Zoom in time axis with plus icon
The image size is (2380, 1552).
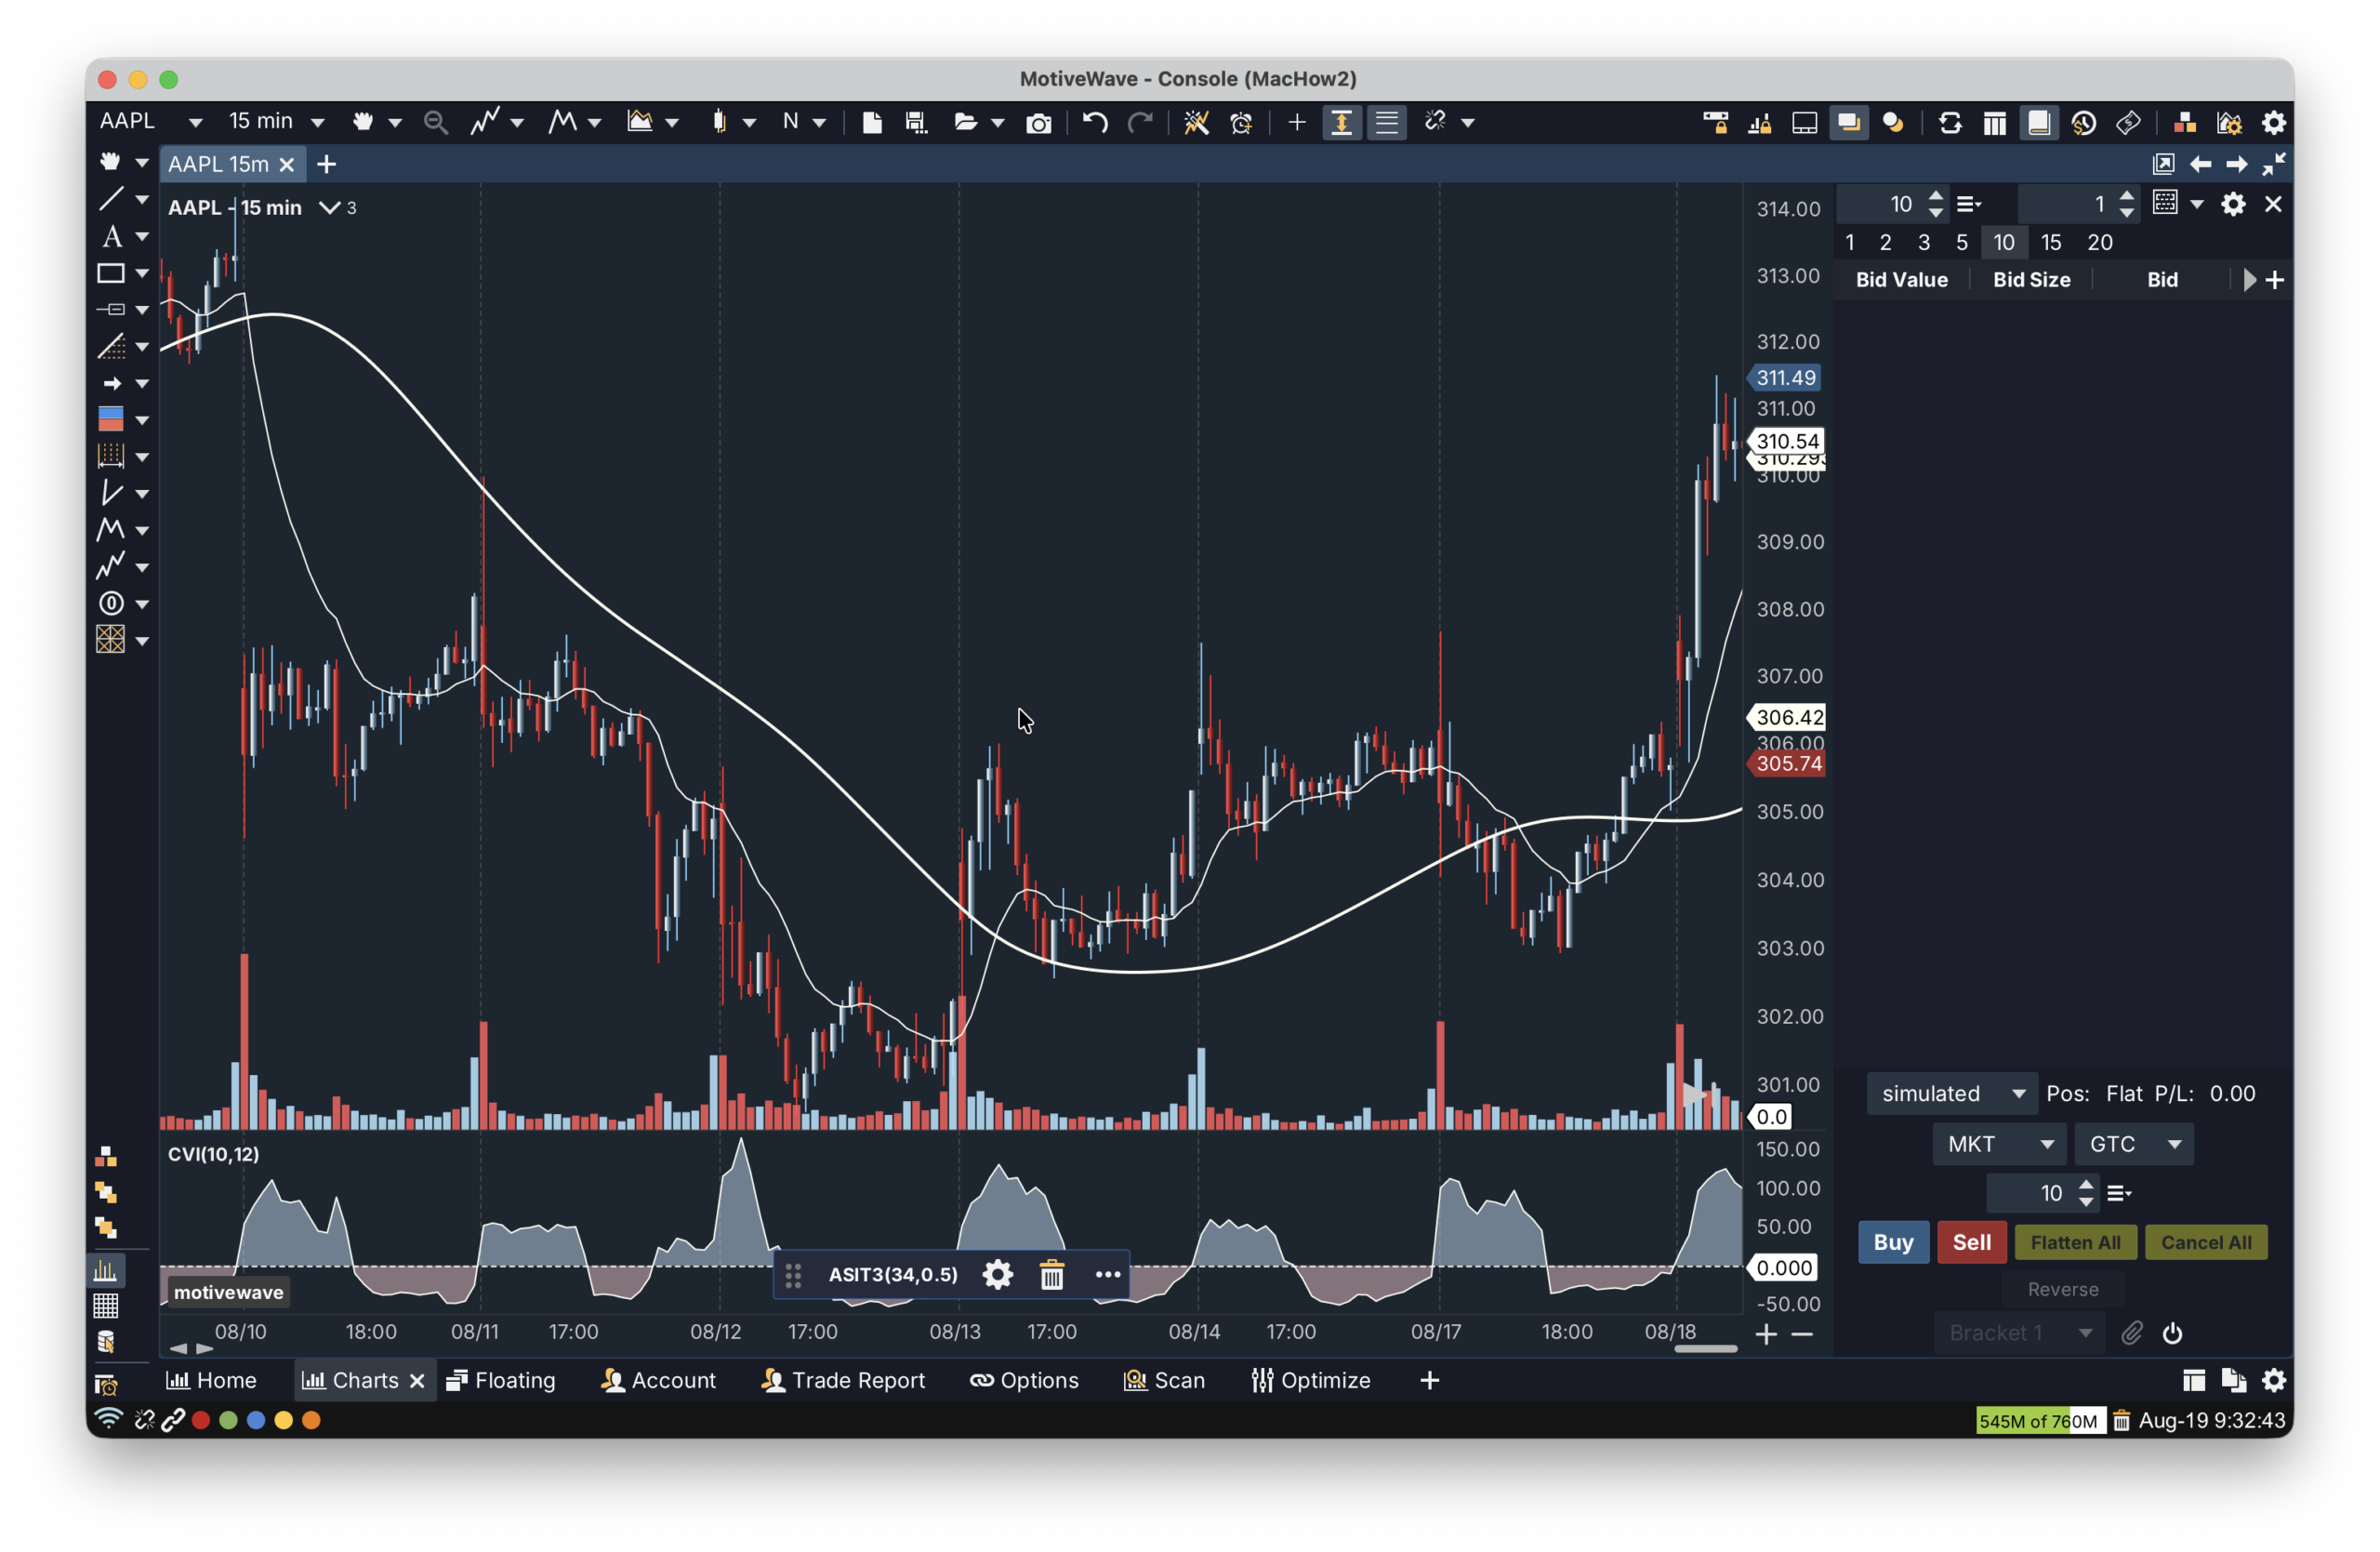1766,1334
